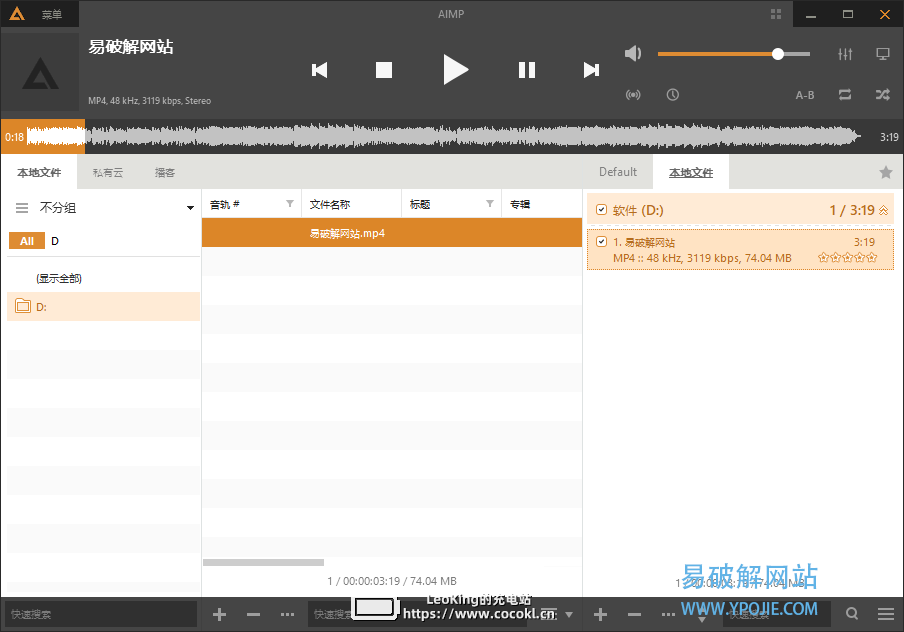The height and width of the screenshot is (632, 904).
Task: Click the 0:18 elapsed time label
Action: point(14,137)
